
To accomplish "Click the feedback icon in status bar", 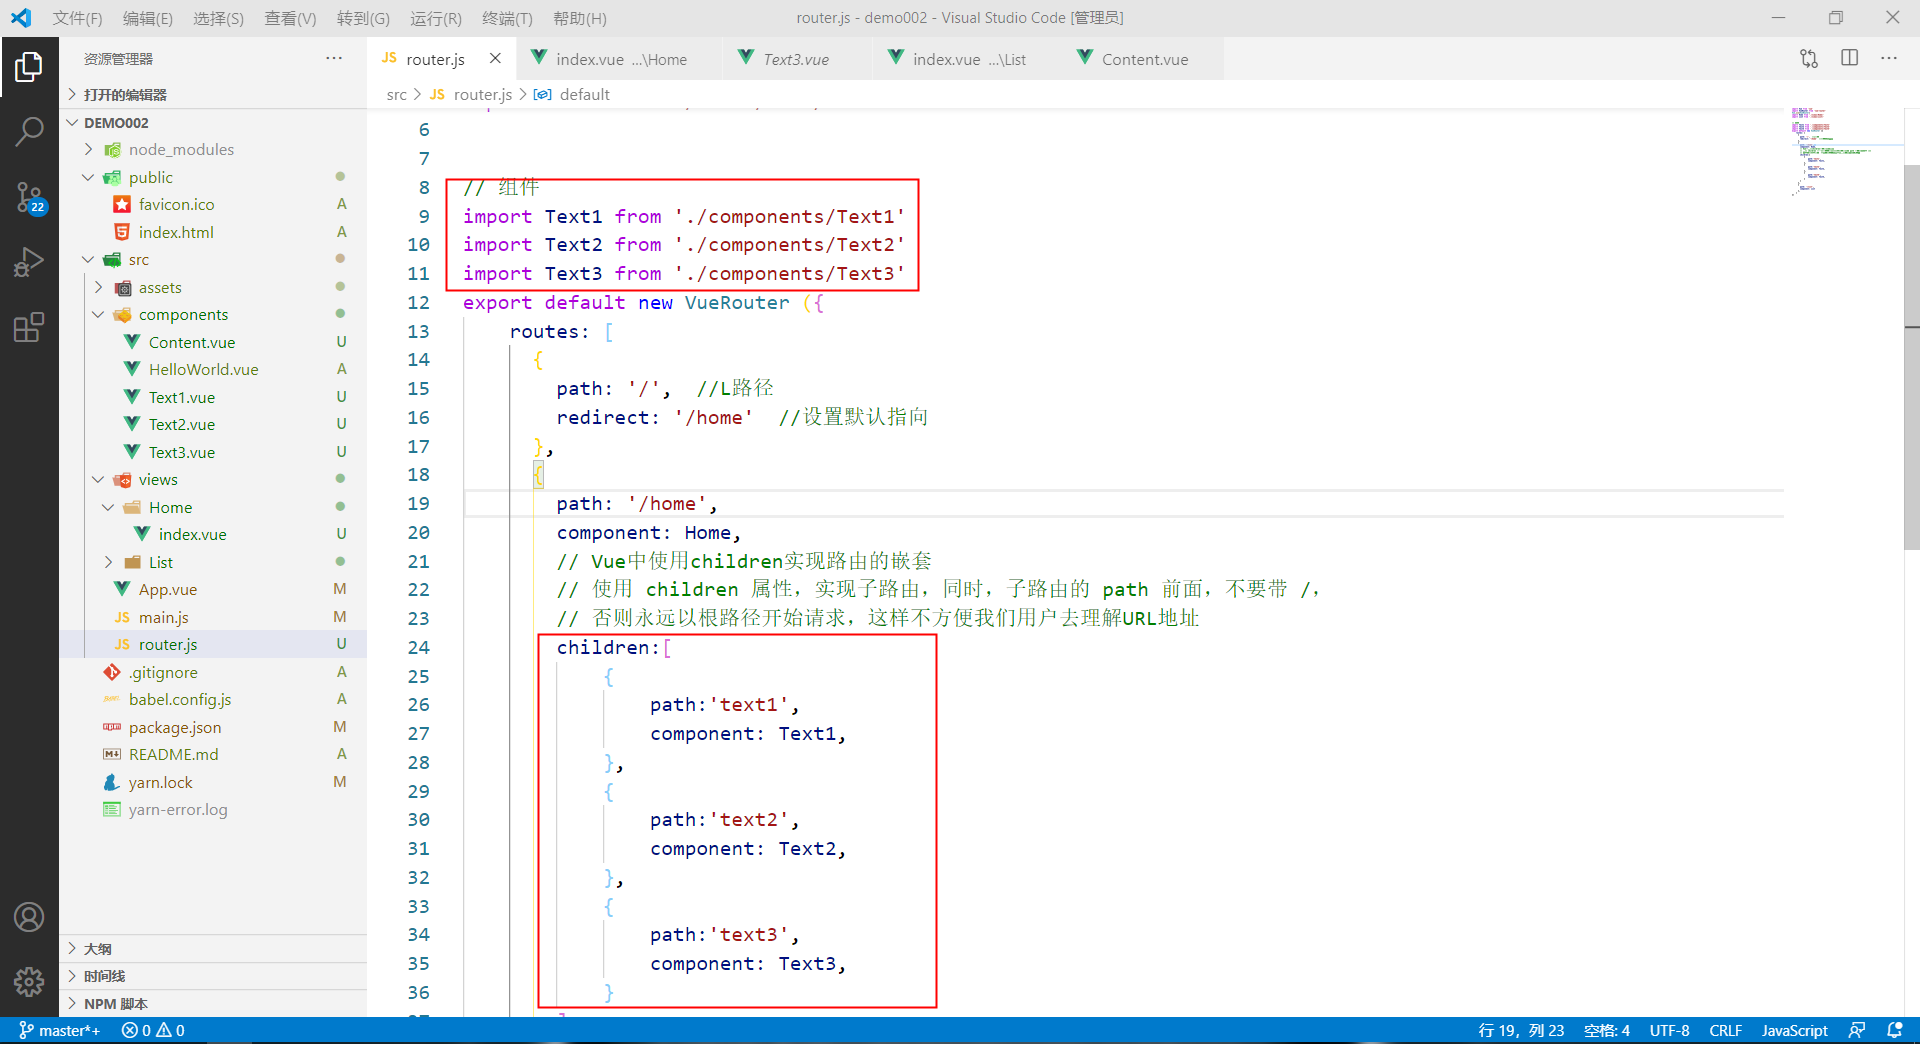I will pos(1857,1030).
